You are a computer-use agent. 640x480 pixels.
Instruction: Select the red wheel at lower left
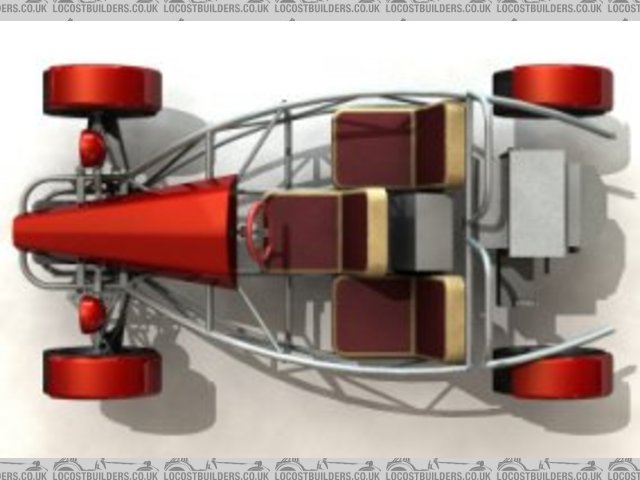coord(102,372)
